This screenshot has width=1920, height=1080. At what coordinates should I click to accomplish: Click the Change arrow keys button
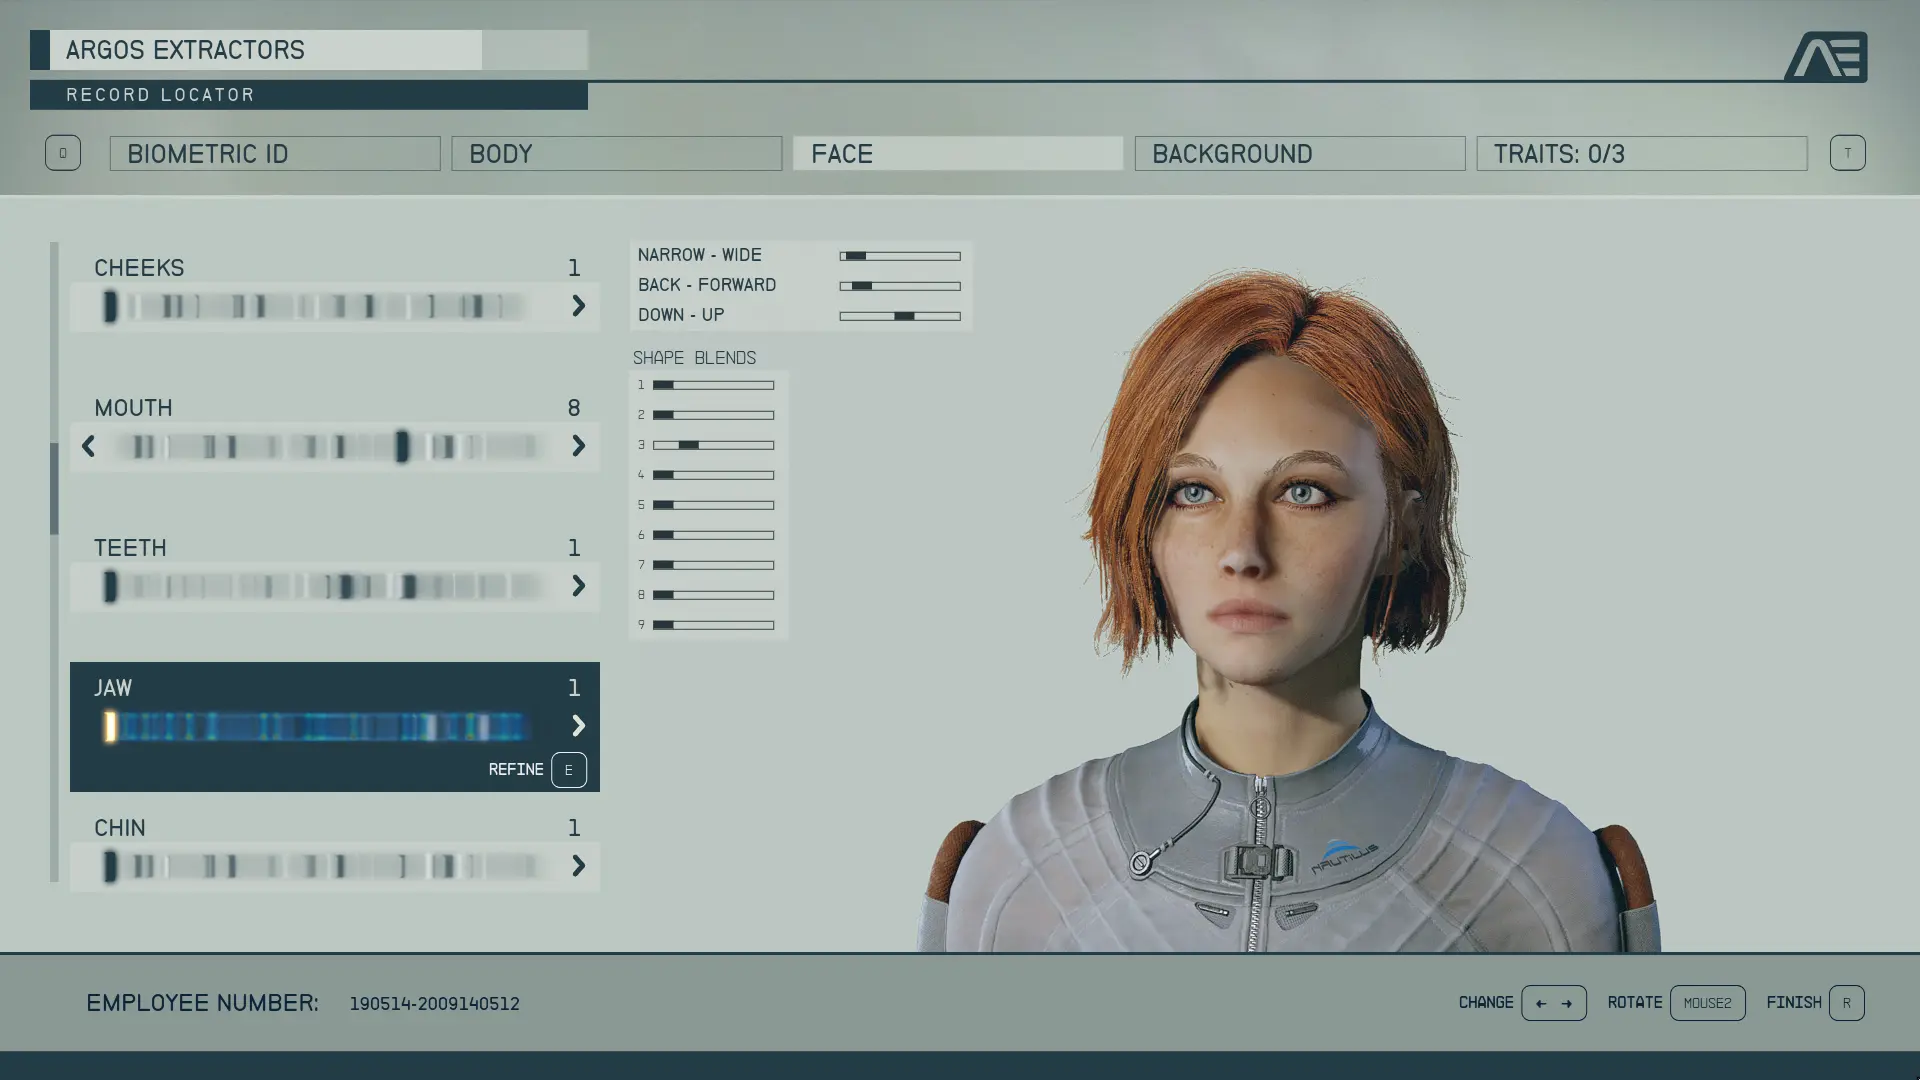[x=1553, y=1003]
